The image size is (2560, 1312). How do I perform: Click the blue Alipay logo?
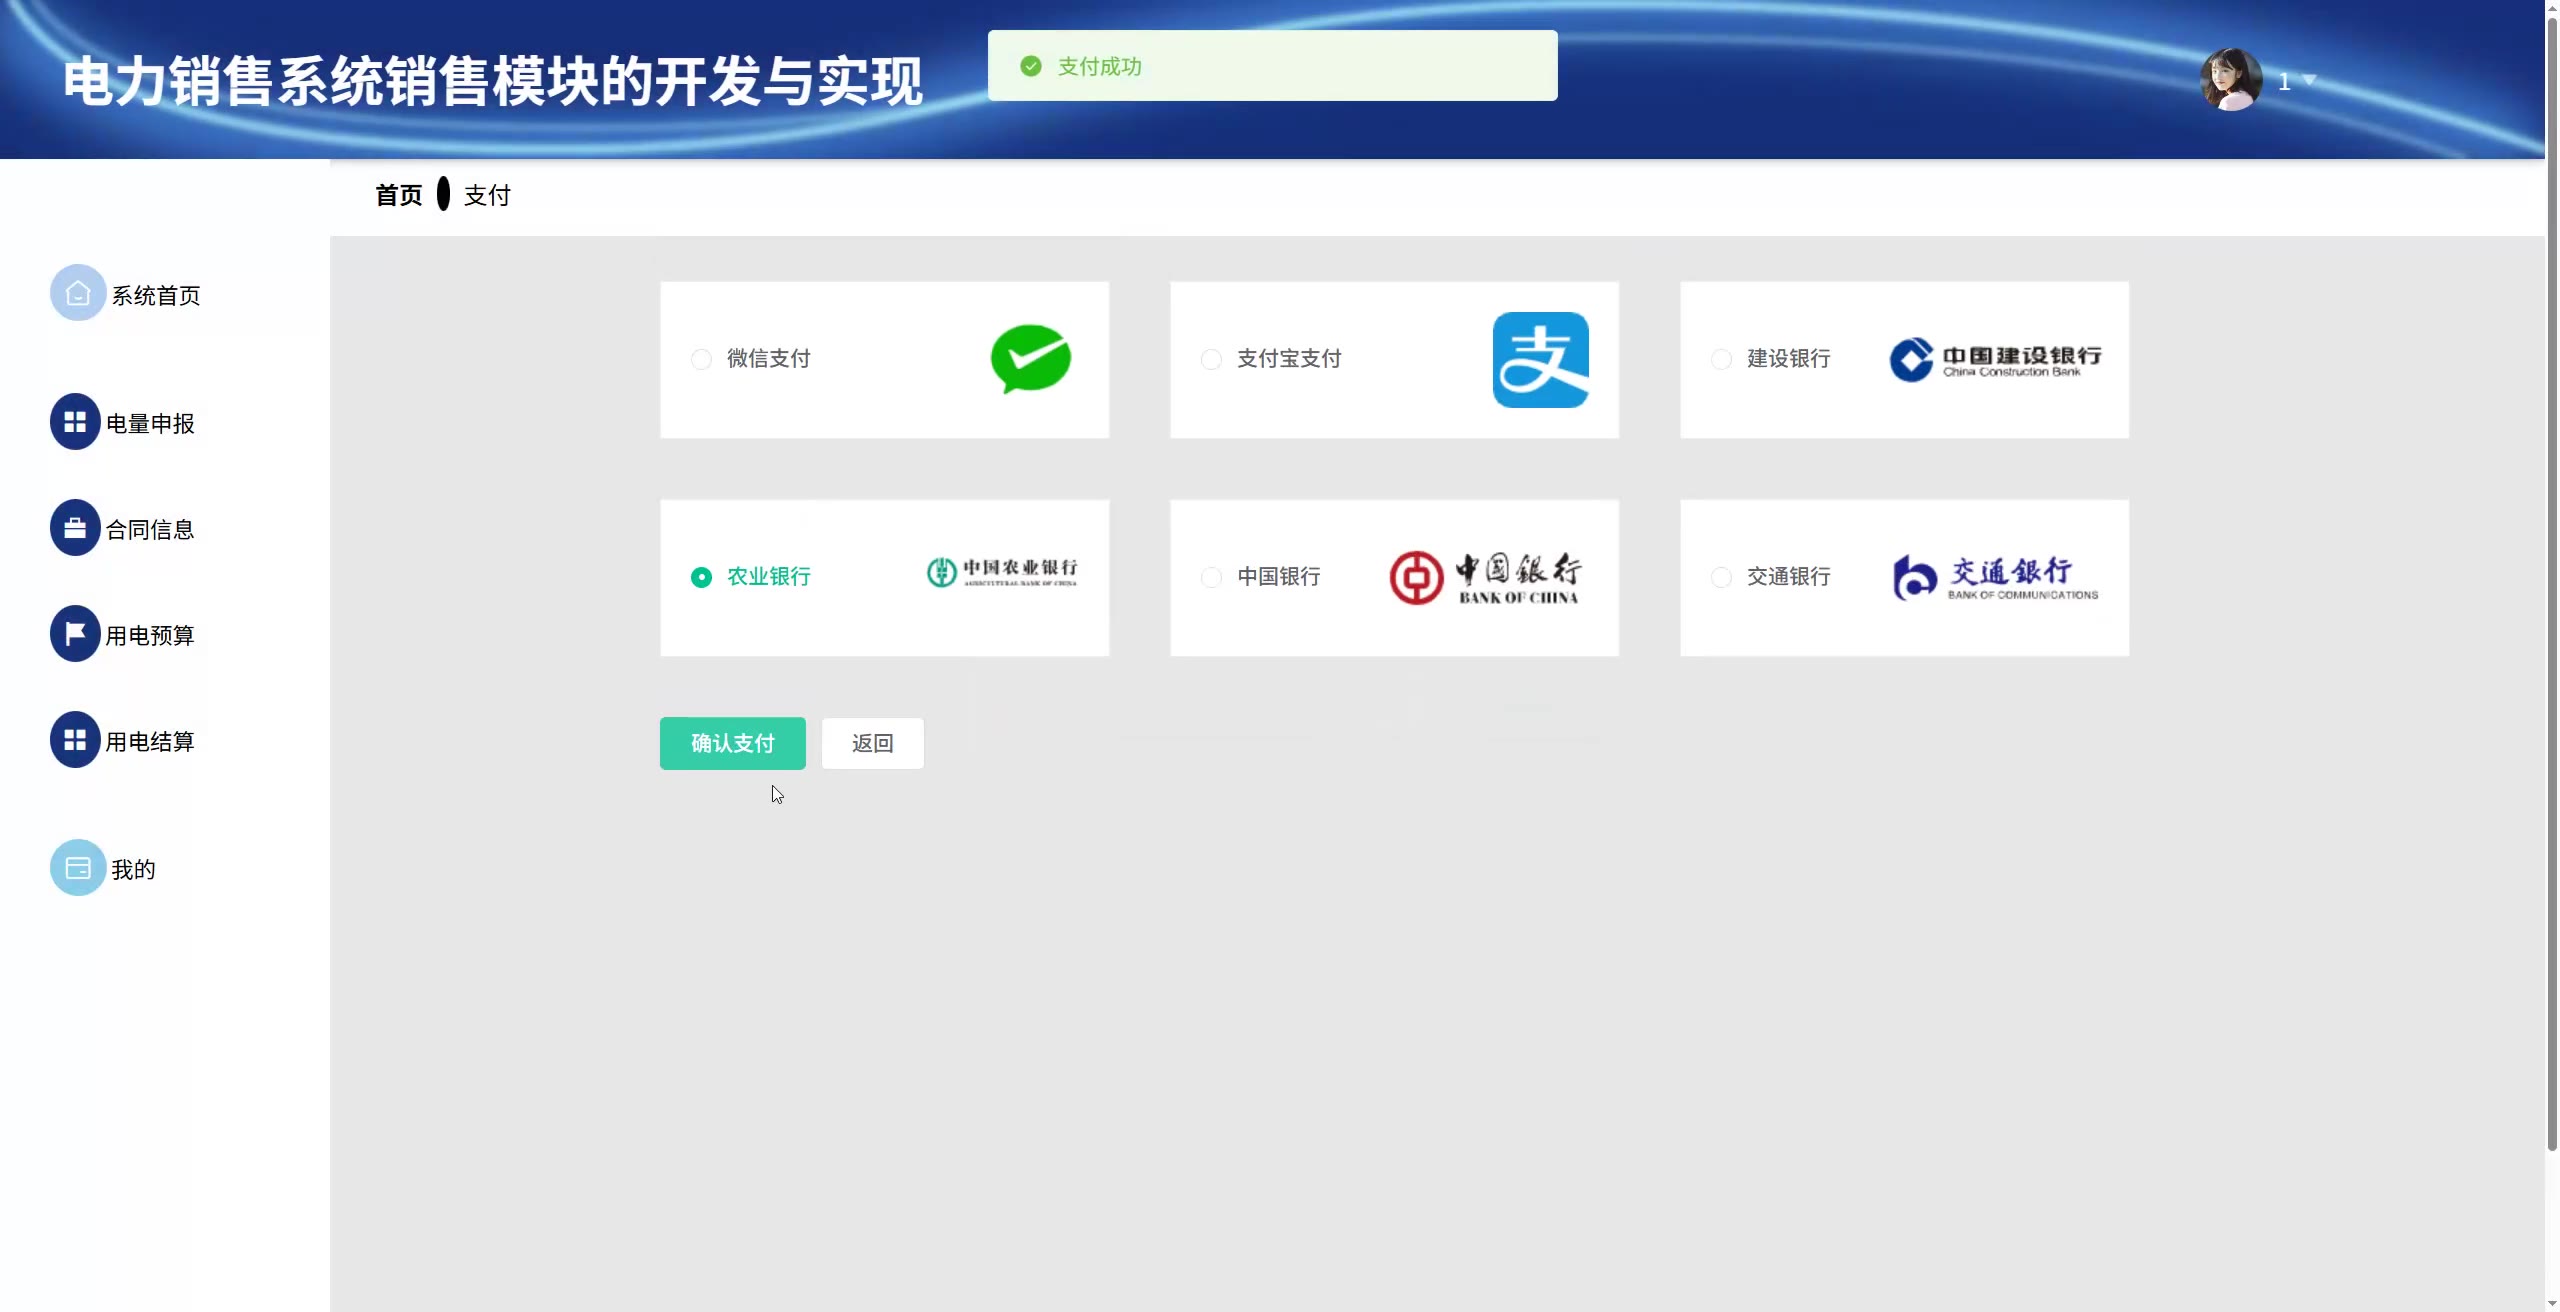tap(1540, 360)
